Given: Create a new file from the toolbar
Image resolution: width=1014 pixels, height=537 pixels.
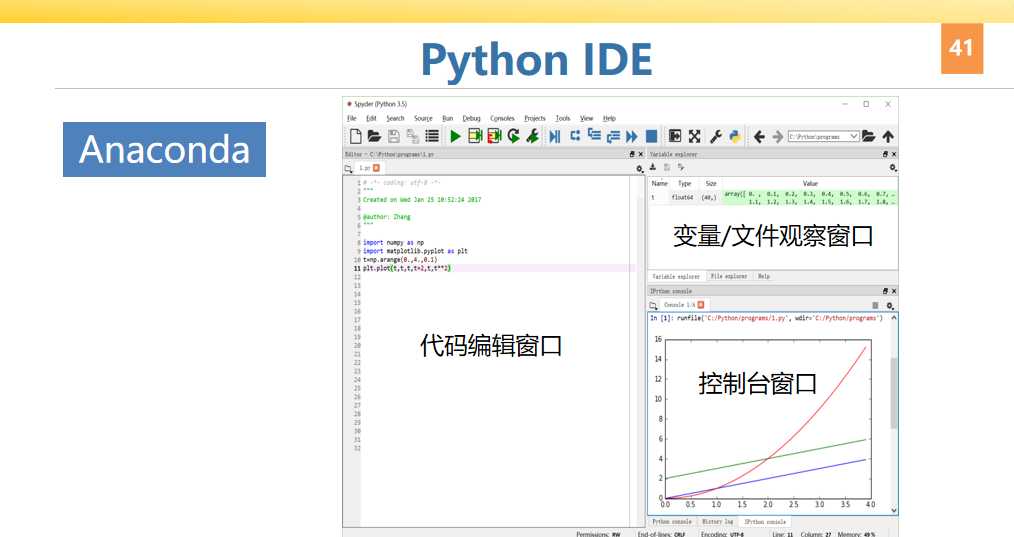Looking at the screenshot, I should tap(355, 136).
